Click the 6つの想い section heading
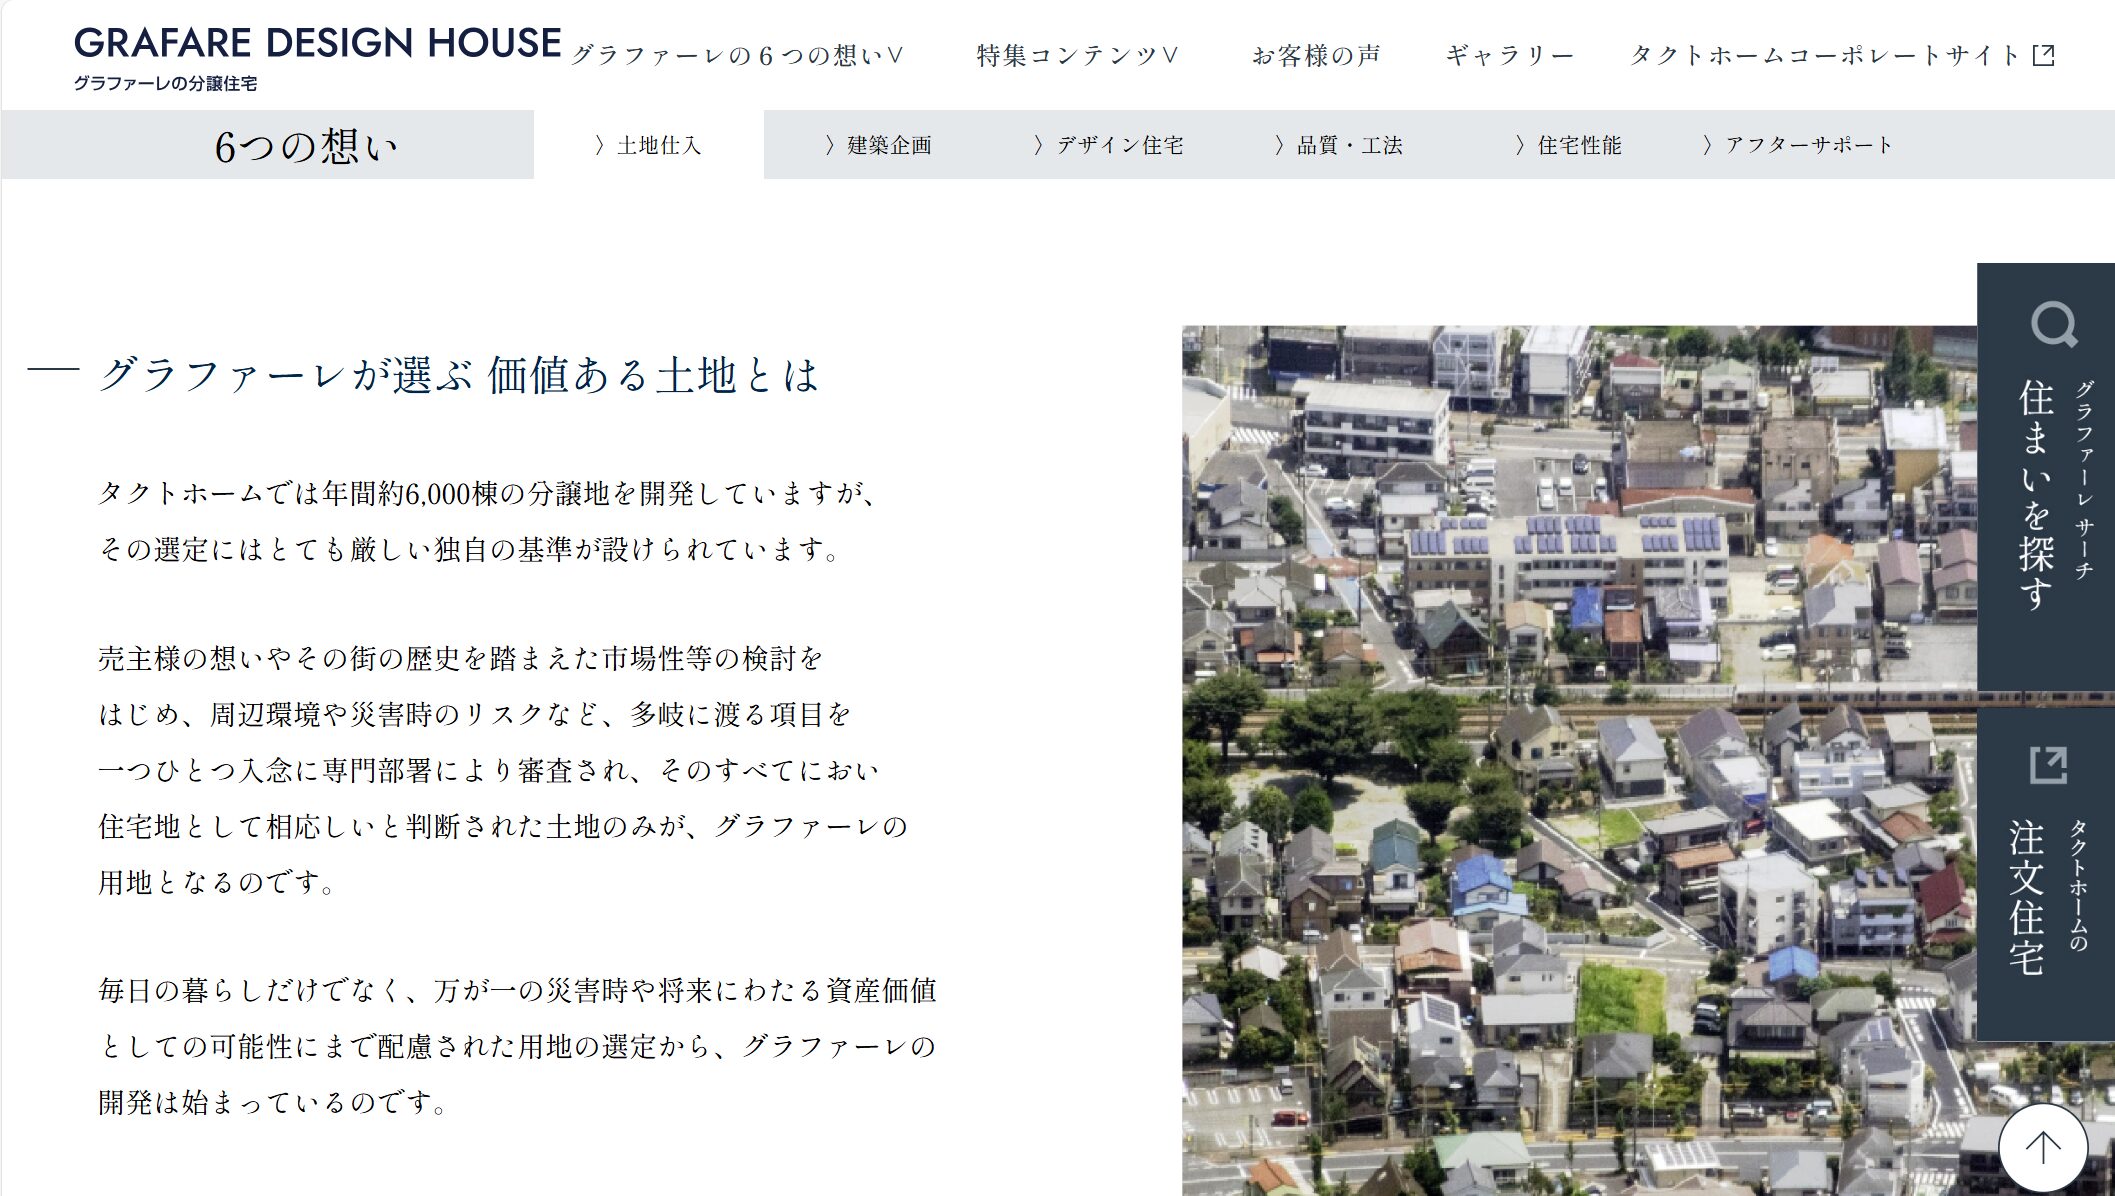Screen dimensions: 2115x1196 click(306, 146)
